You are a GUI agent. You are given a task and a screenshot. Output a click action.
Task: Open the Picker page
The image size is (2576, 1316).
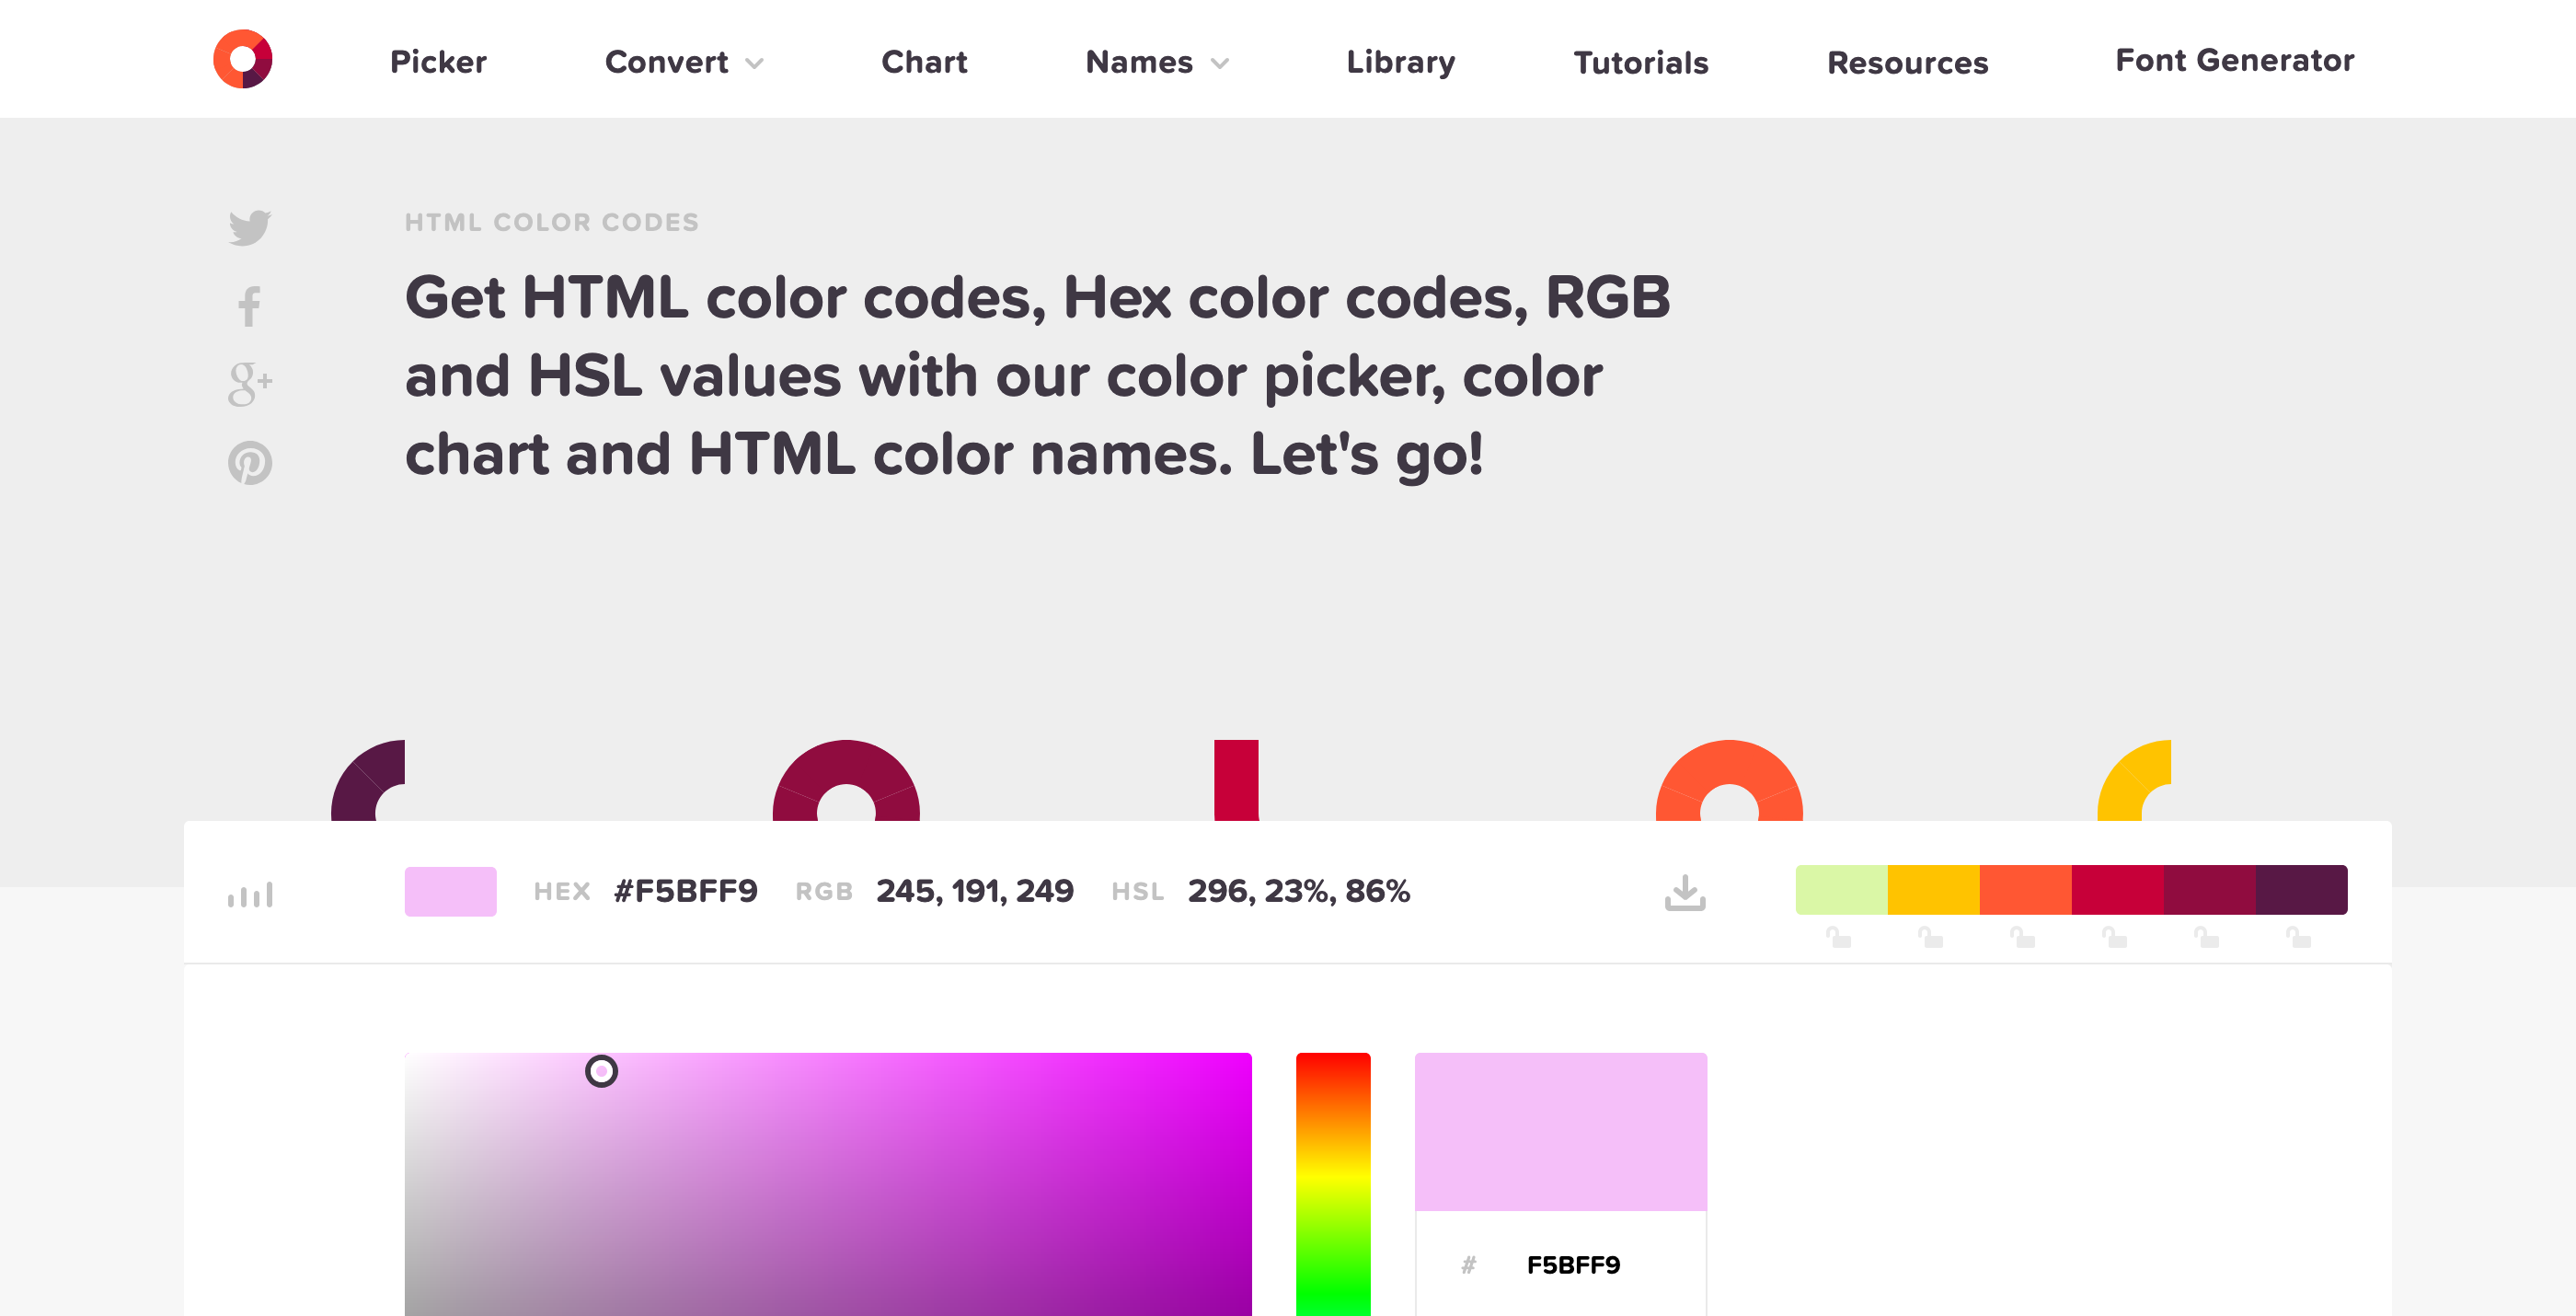[x=438, y=62]
